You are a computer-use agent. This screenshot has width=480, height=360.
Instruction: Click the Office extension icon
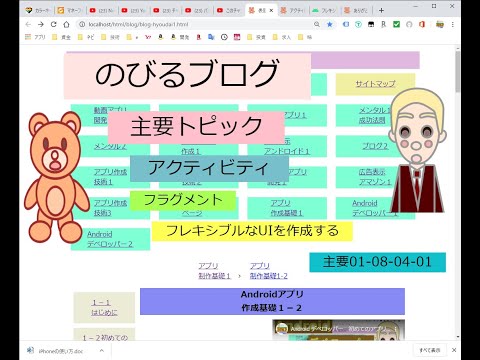tap(422, 24)
